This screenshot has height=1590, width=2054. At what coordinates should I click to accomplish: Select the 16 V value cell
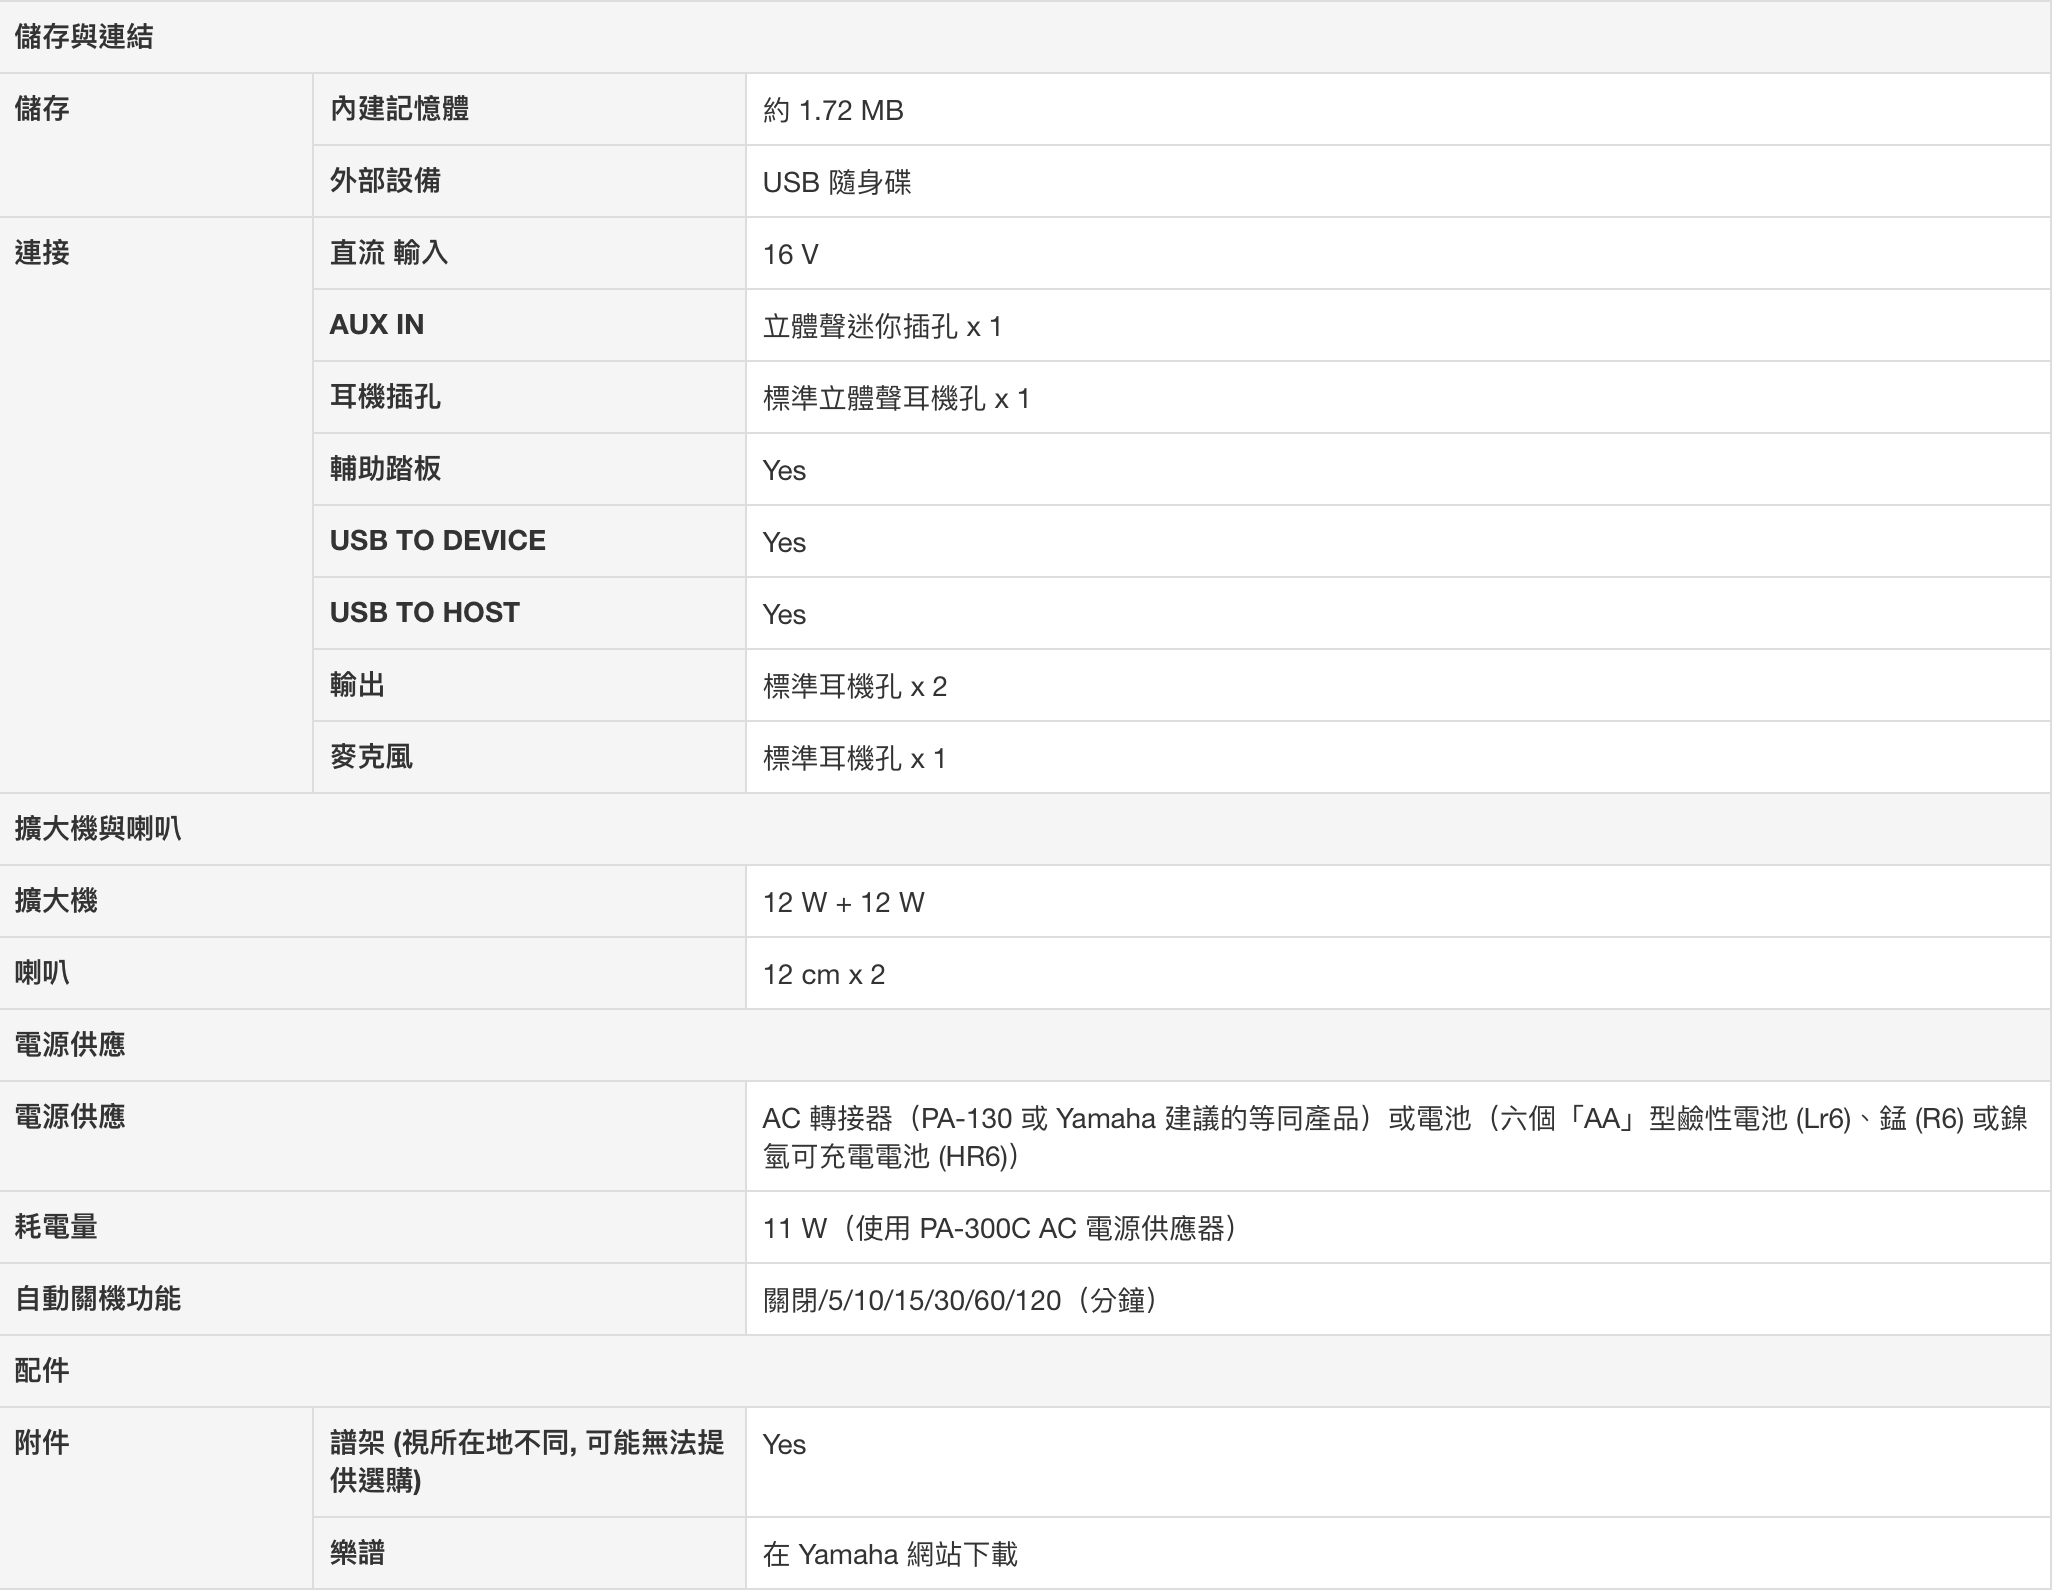click(790, 254)
